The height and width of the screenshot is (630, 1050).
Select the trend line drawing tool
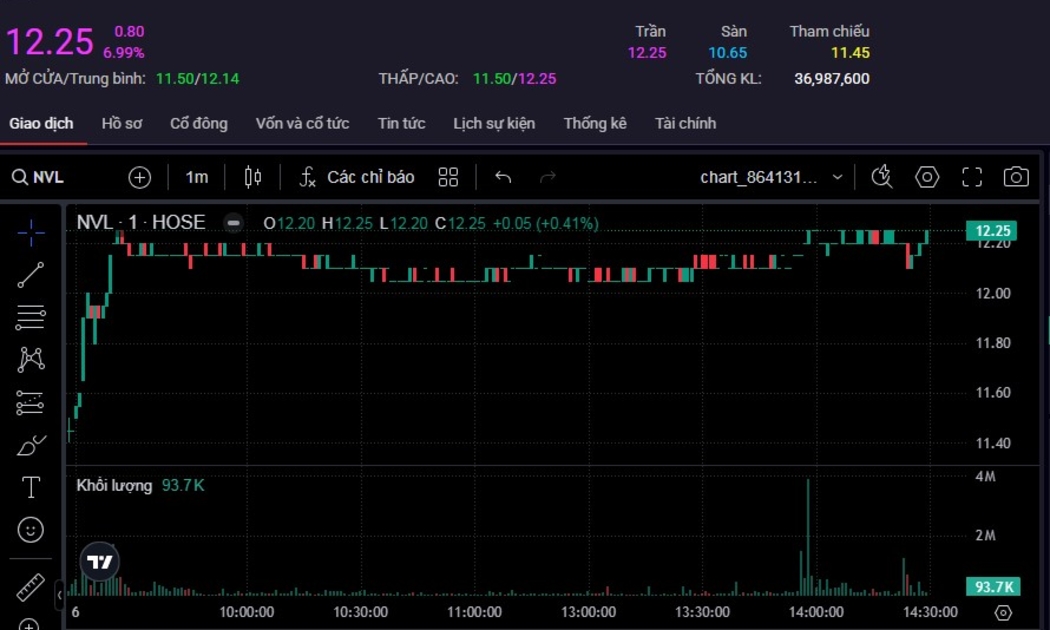[x=31, y=275]
